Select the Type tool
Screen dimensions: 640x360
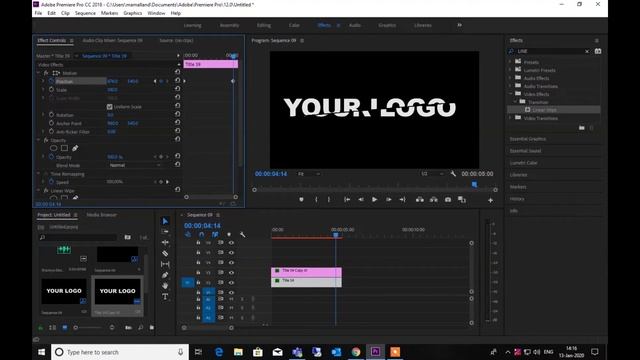(x=165, y=297)
